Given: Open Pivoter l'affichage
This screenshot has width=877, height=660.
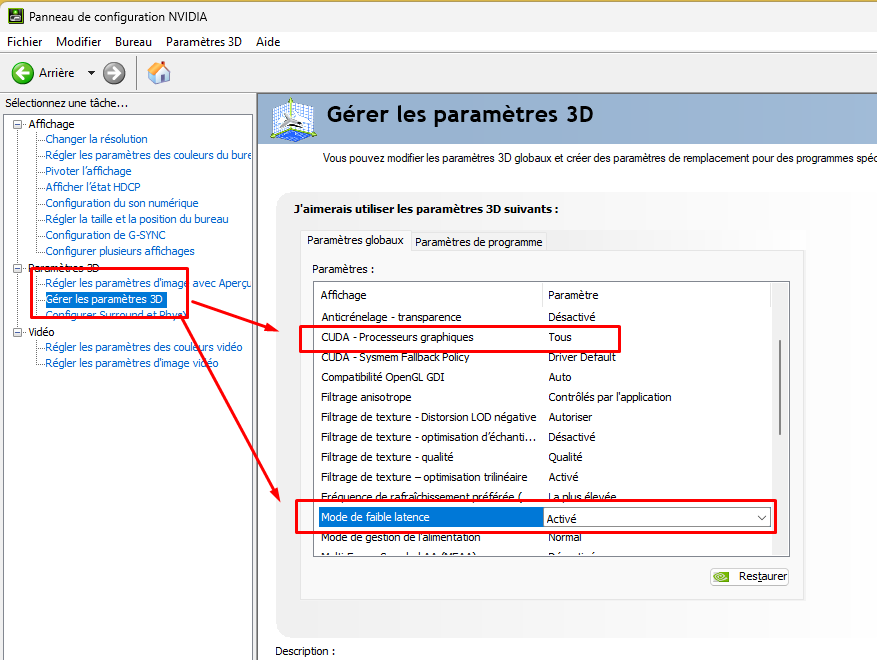Looking at the screenshot, I should pyautogui.click(x=88, y=171).
